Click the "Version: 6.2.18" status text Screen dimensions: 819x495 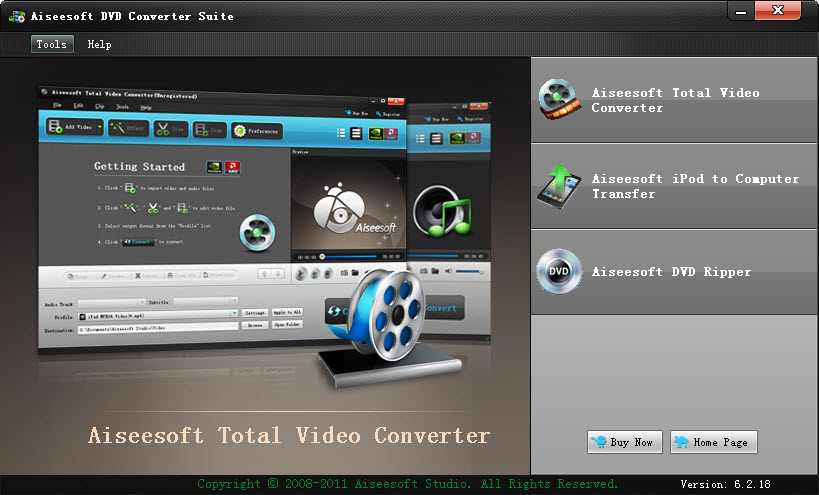726,484
